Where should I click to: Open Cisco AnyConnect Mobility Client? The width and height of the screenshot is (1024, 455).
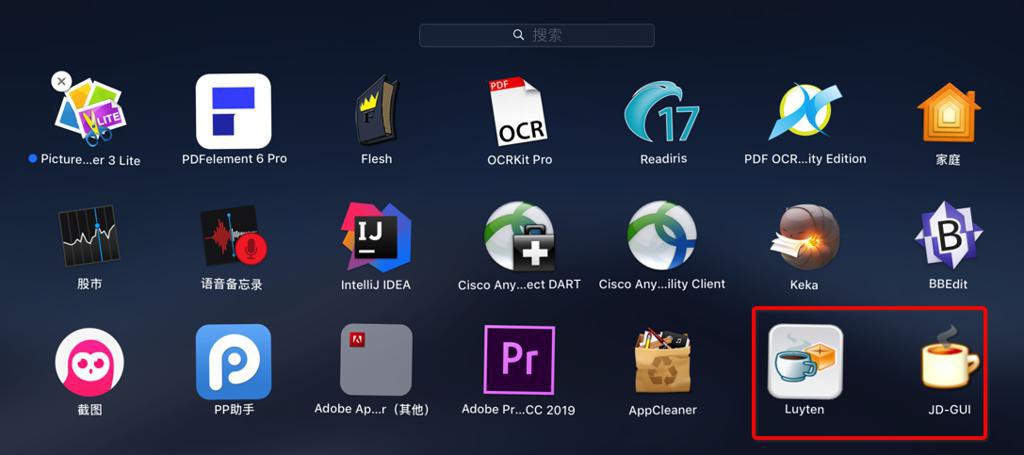click(x=662, y=236)
